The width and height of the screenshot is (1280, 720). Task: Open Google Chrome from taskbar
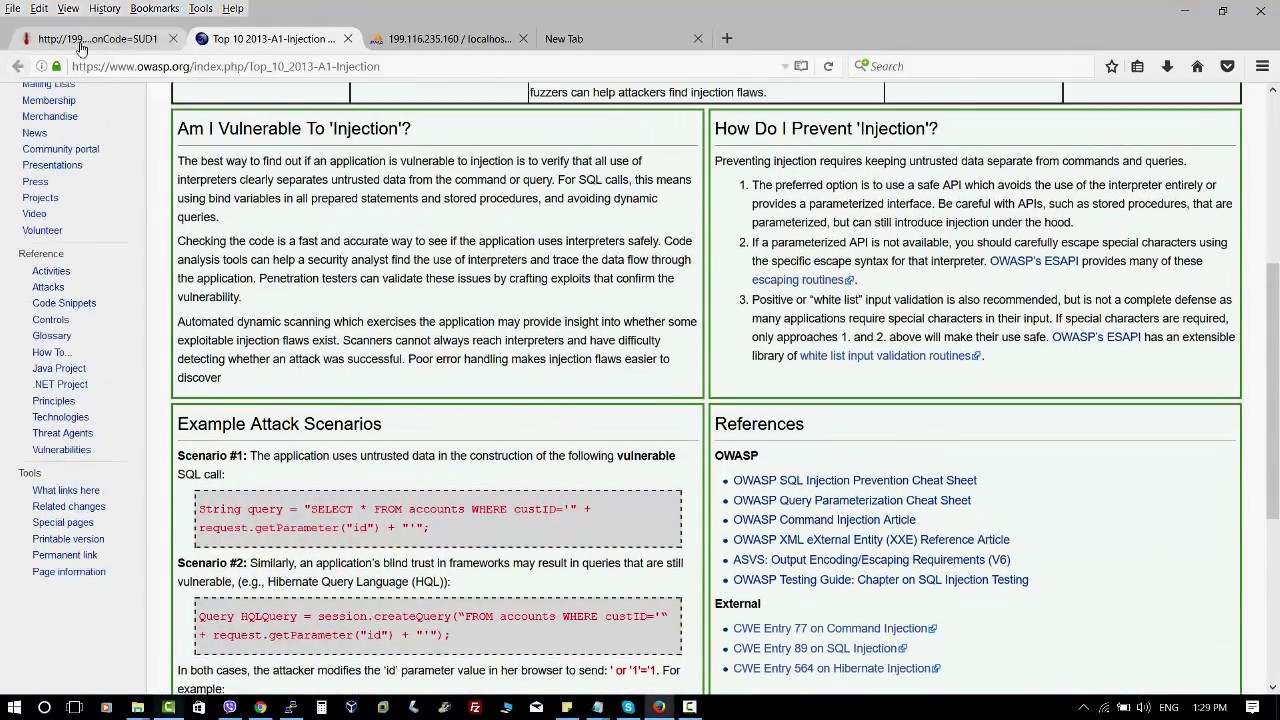click(x=260, y=707)
